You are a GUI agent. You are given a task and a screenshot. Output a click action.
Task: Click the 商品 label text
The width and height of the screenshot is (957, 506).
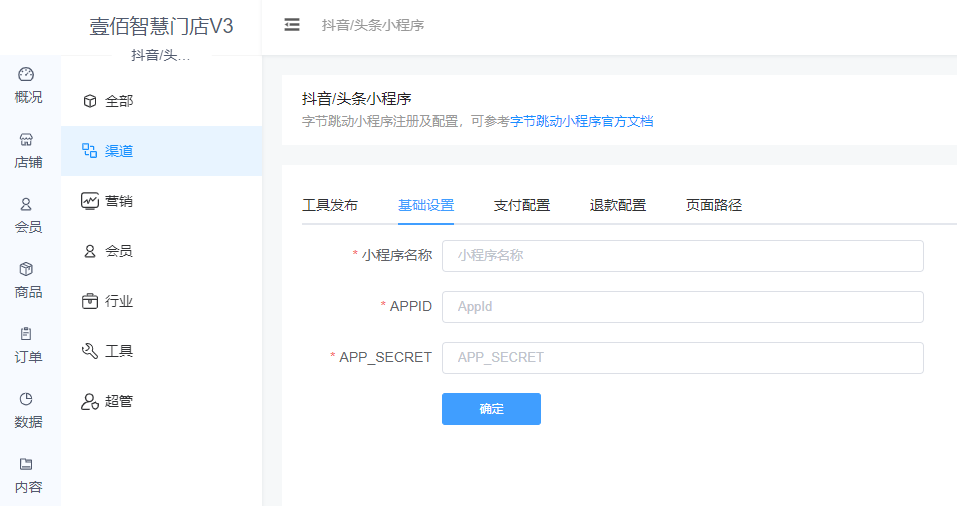[28, 292]
